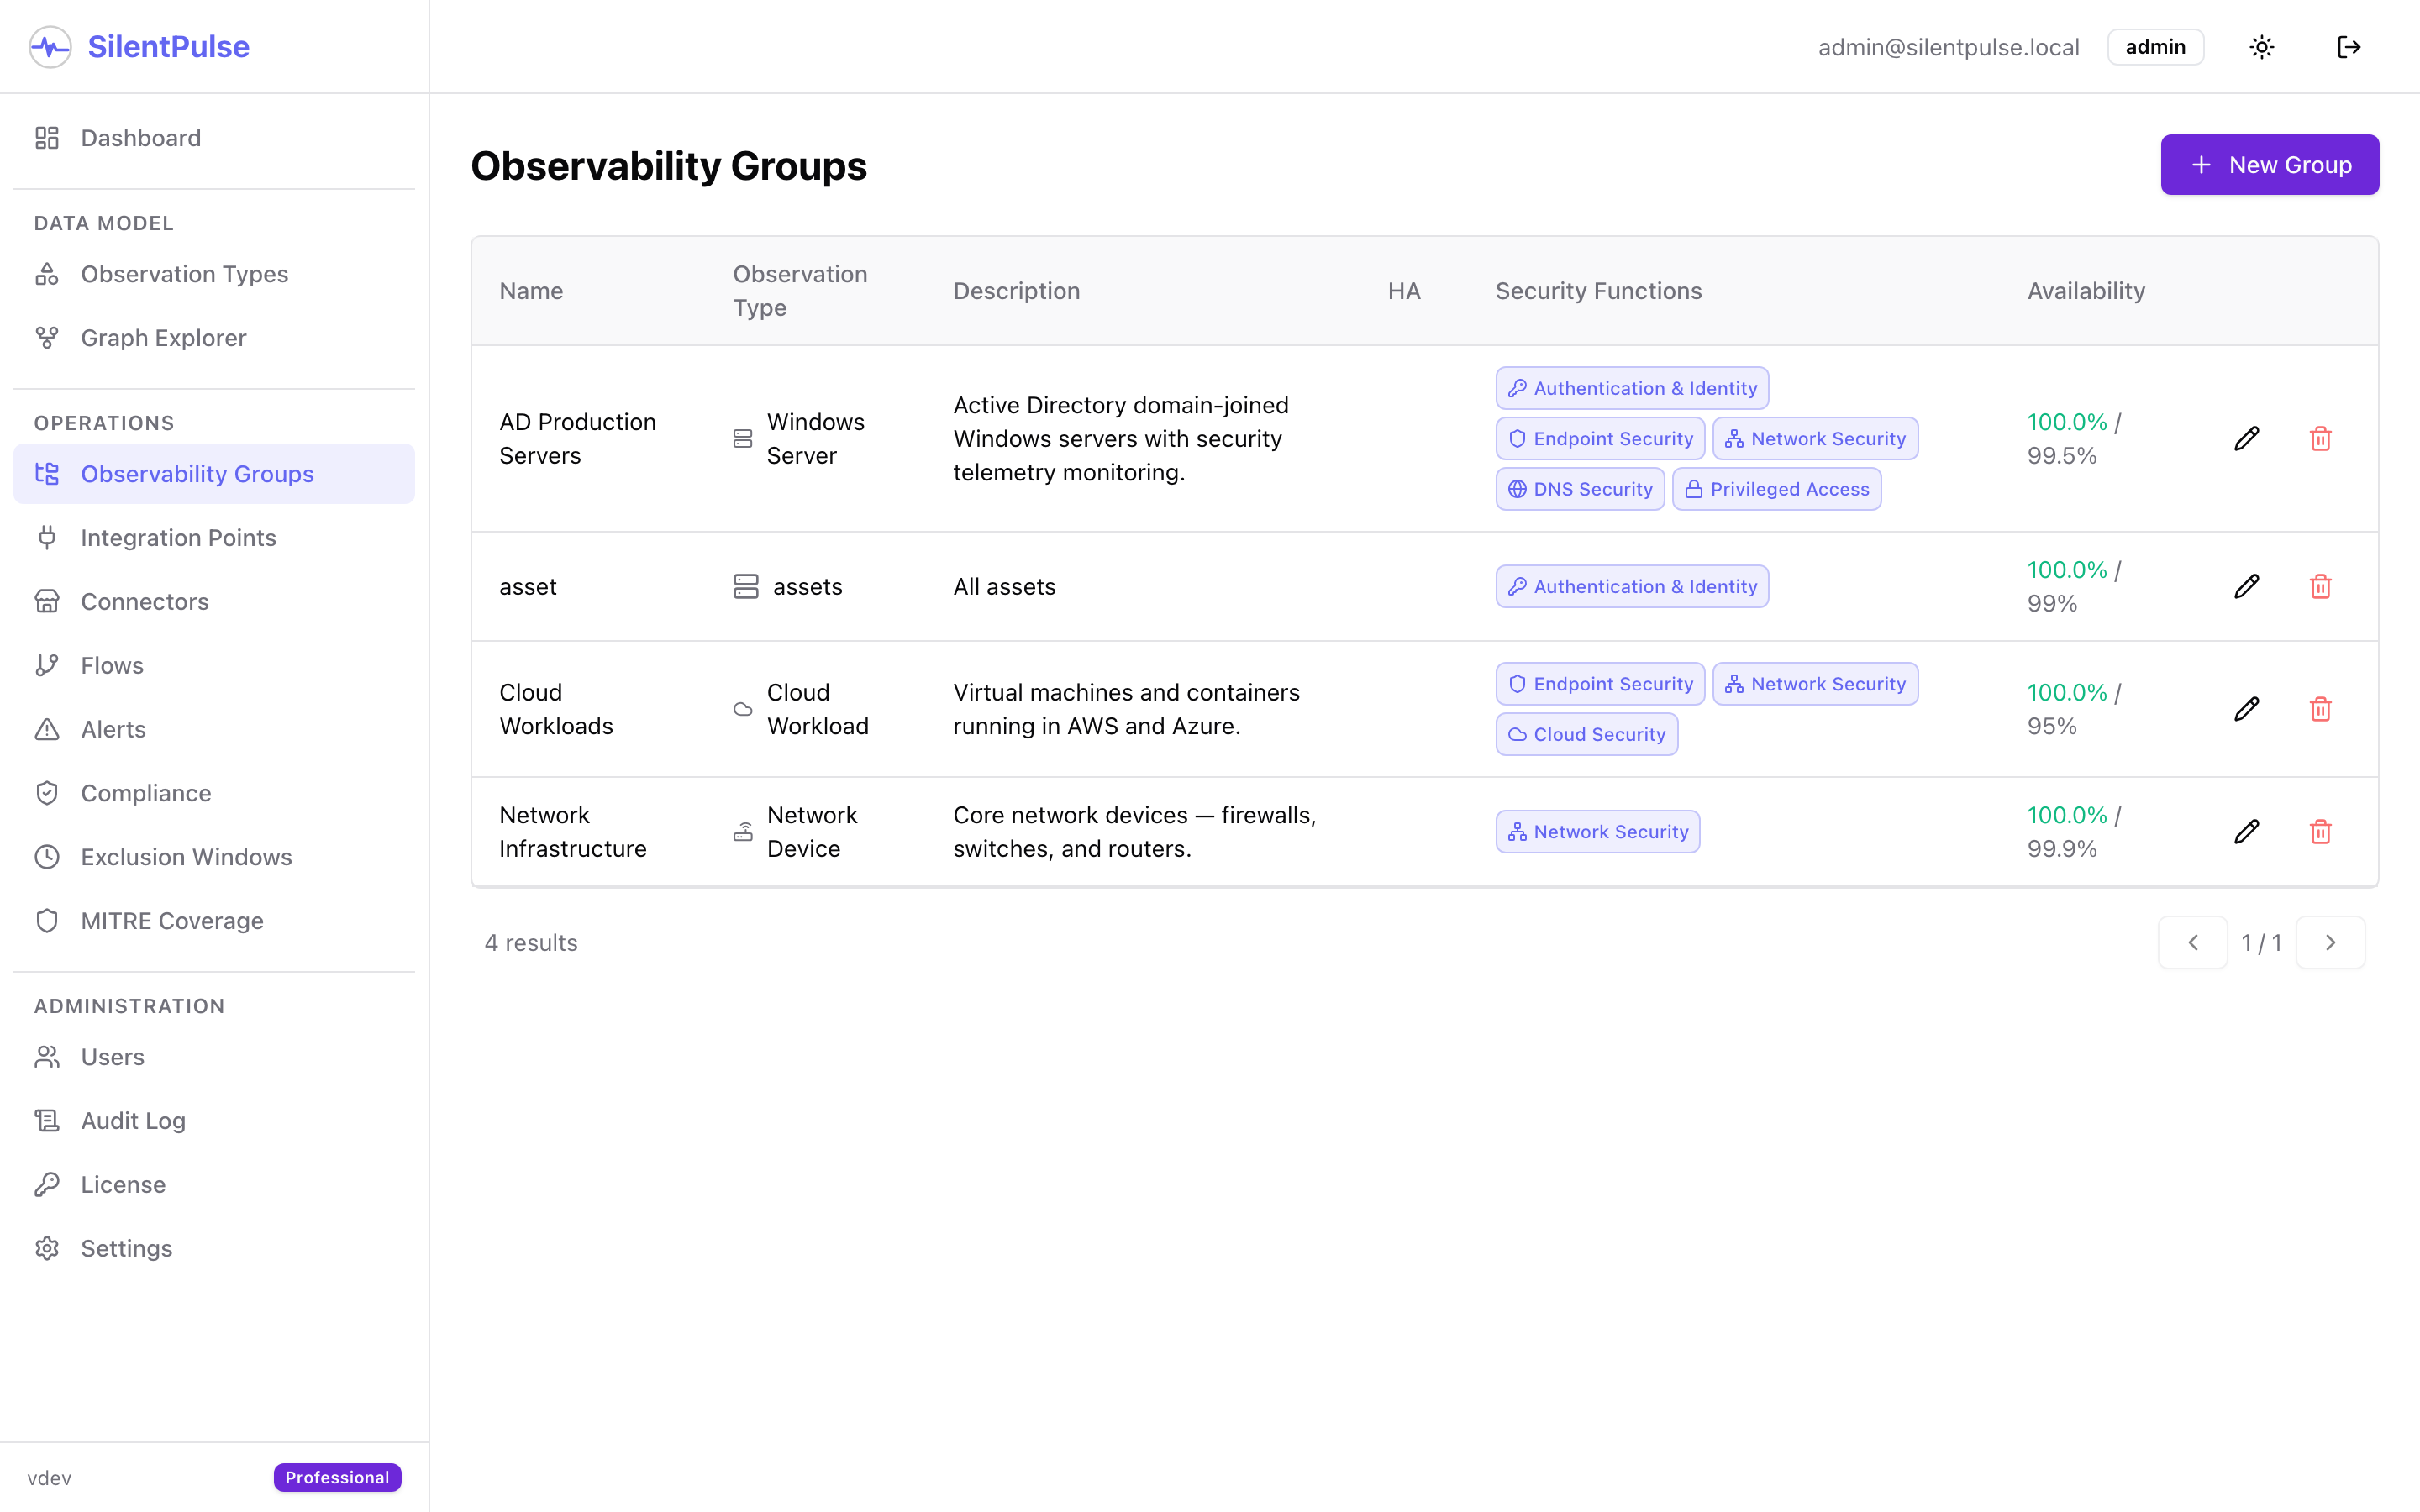Click the '4 results' count text
Viewport: 2420px width, 1512px height.
(x=531, y=942)
